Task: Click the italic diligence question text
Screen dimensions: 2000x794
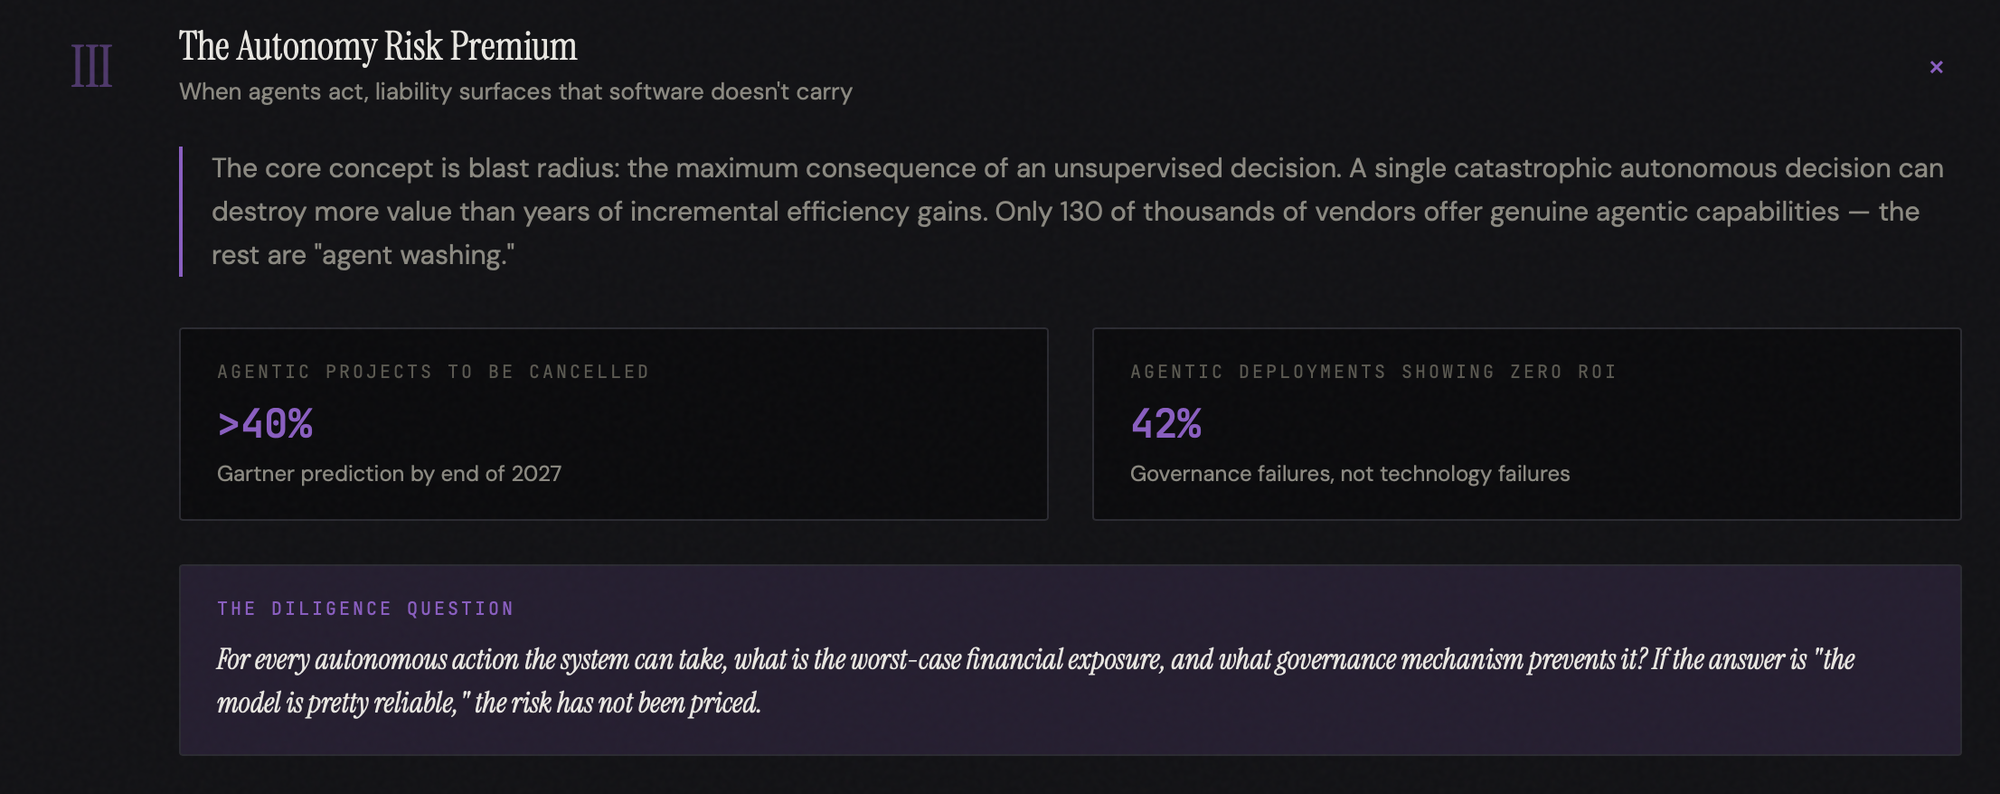Action: pos(1035,661)
